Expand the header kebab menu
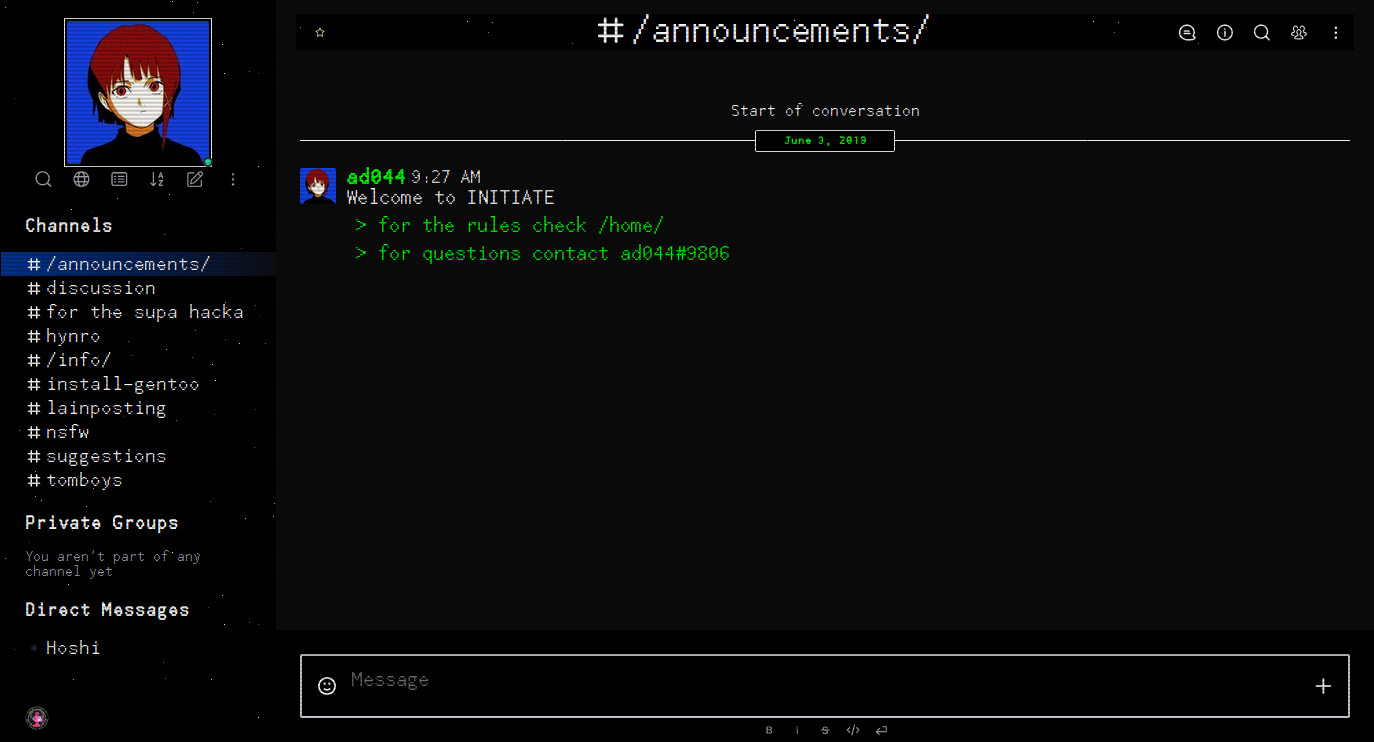This screenshot has height=742, width=1374. point(1336,33)
